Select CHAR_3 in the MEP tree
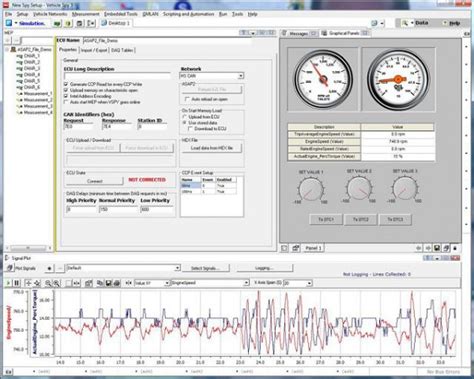Screen dimensions: 474x379 point(32,68)
